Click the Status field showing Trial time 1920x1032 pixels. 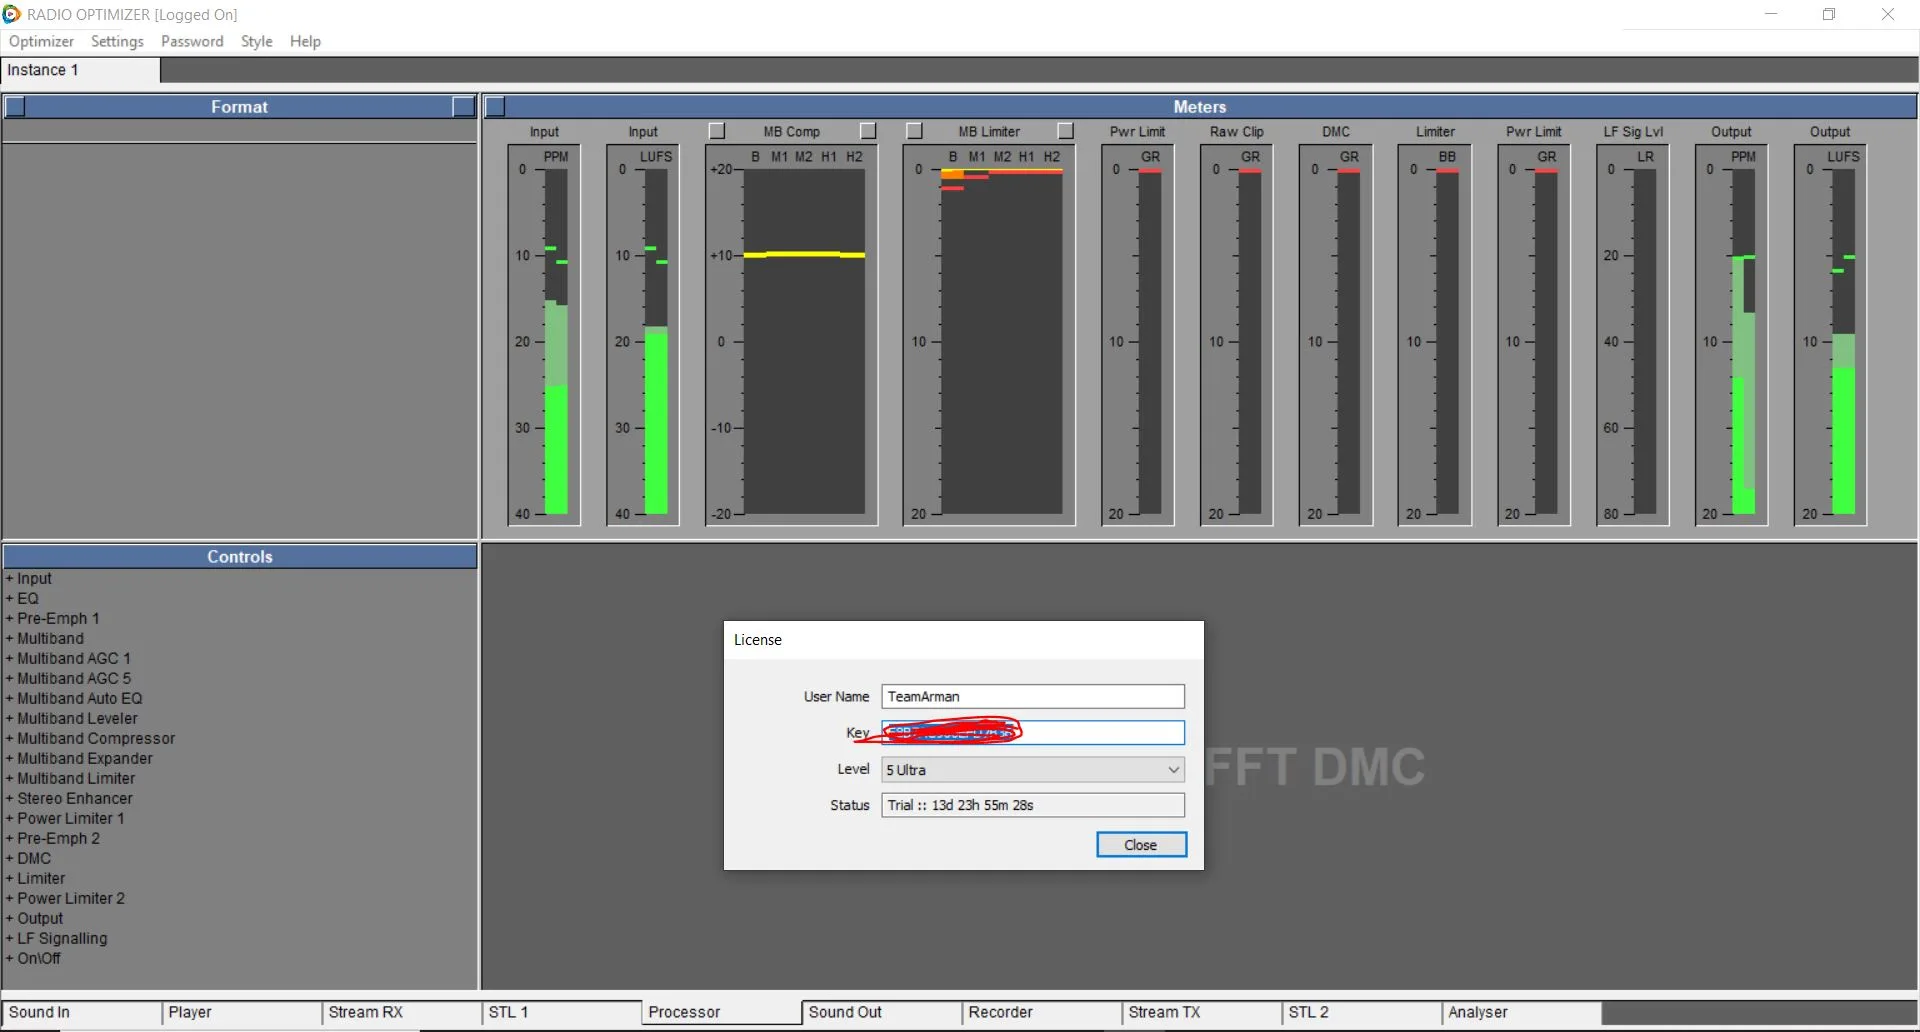pyautogui.click(x=1033, y=806)
